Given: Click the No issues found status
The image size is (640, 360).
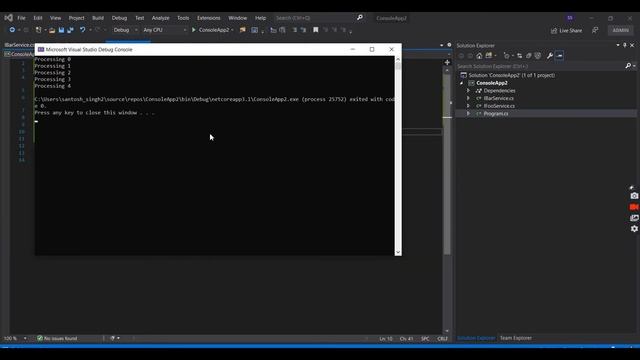Looking at the screenshot, I should click(57, 338).
